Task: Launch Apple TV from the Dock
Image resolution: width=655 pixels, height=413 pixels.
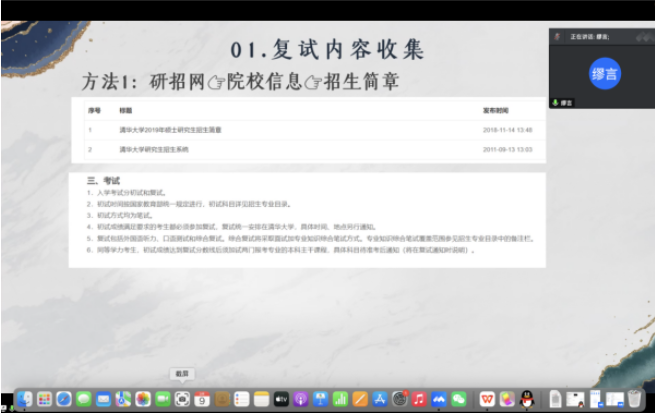Action: click(x=281, y=399)
